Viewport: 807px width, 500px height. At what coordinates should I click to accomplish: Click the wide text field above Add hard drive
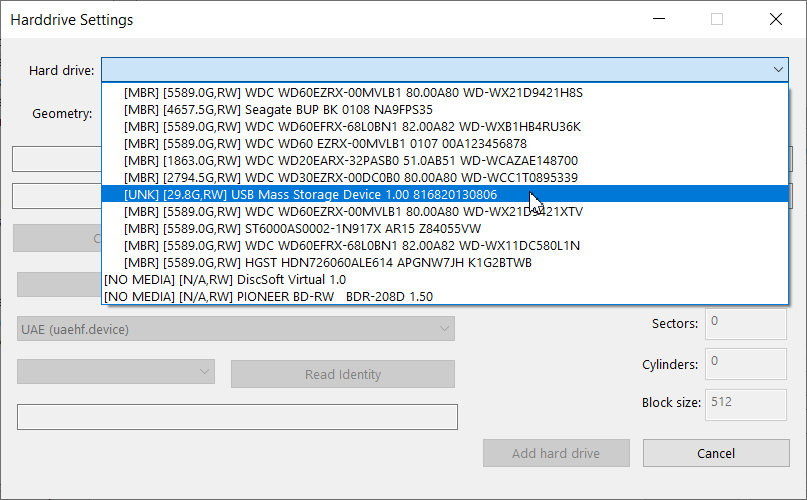point(237,417)
